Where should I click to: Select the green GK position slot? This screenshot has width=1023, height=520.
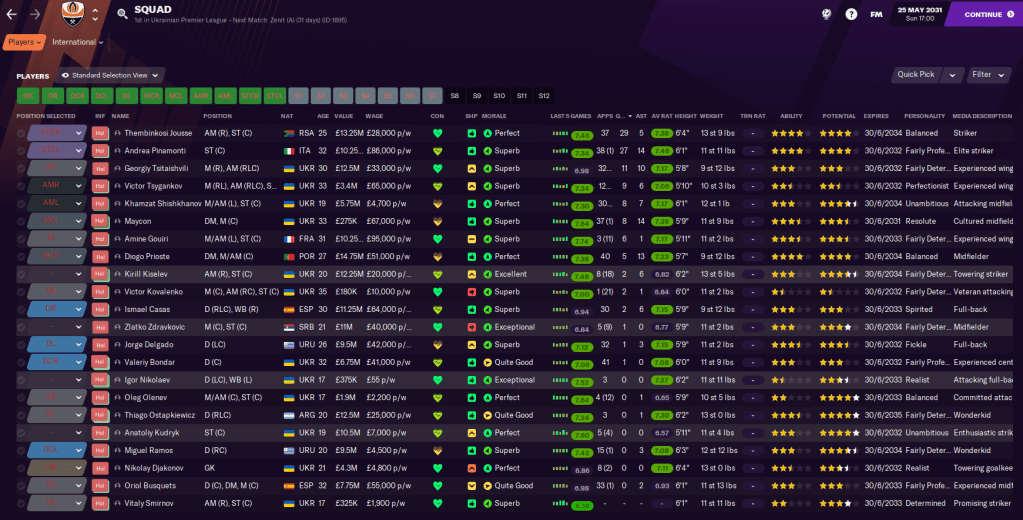pyautogui.click(x=27, y=96)
